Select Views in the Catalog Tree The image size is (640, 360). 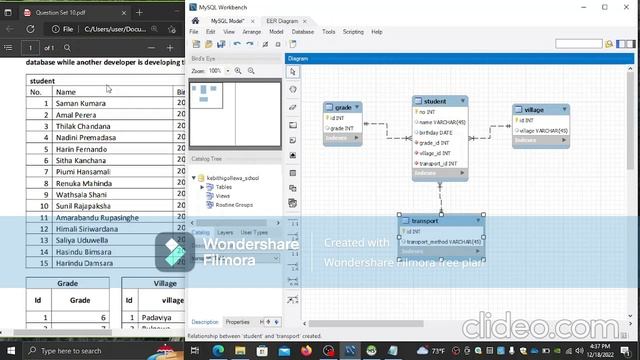pos(222,196)
